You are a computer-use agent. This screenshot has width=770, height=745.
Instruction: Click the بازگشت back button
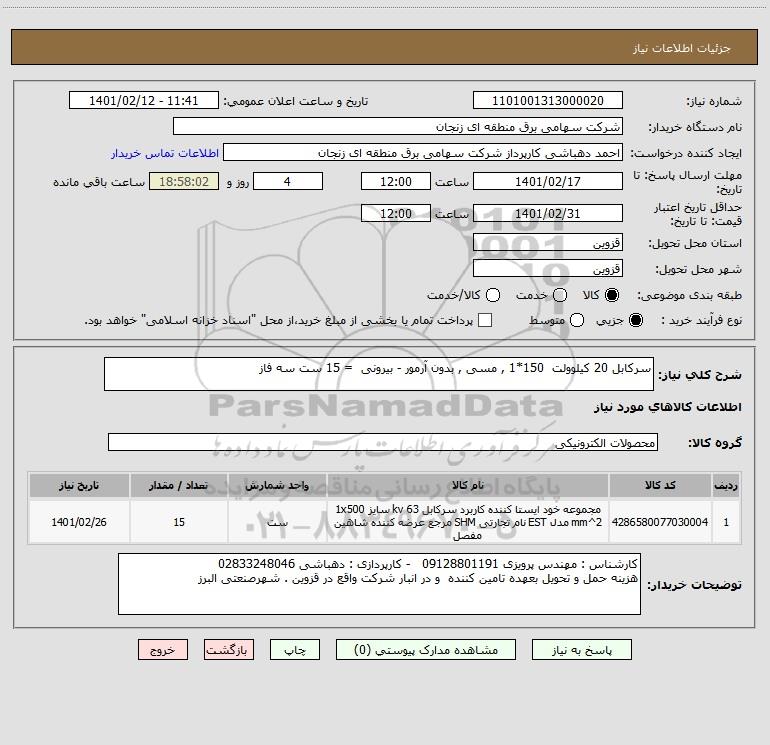229,650
